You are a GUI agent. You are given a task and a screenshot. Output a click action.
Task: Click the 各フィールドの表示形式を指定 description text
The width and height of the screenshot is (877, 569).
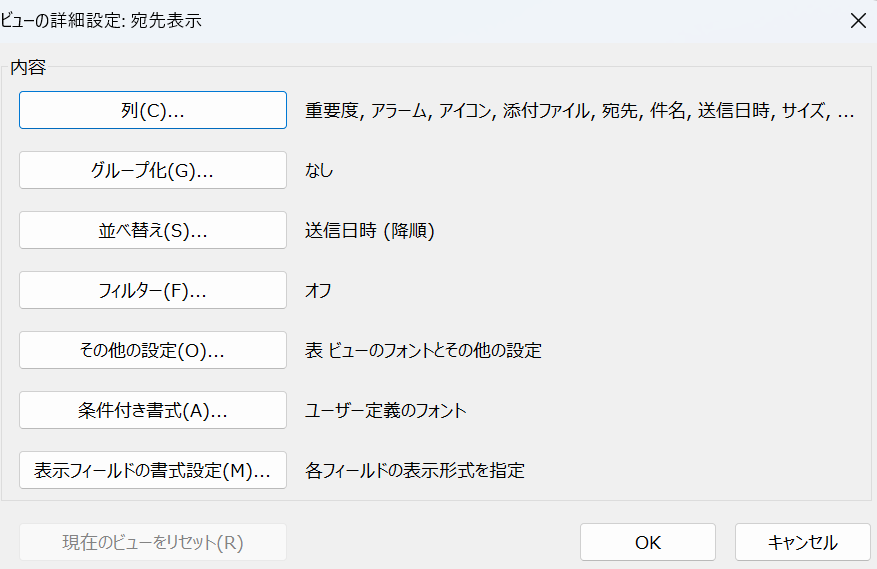tap(414, 471)
